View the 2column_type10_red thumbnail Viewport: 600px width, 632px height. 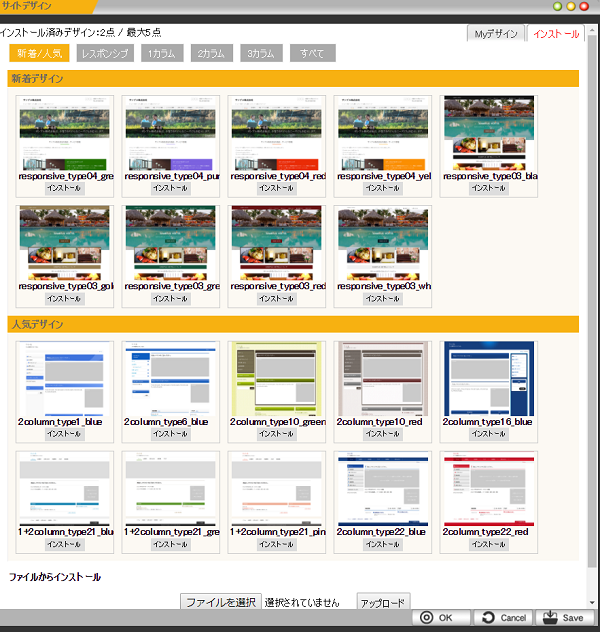(x=383, y=379)
